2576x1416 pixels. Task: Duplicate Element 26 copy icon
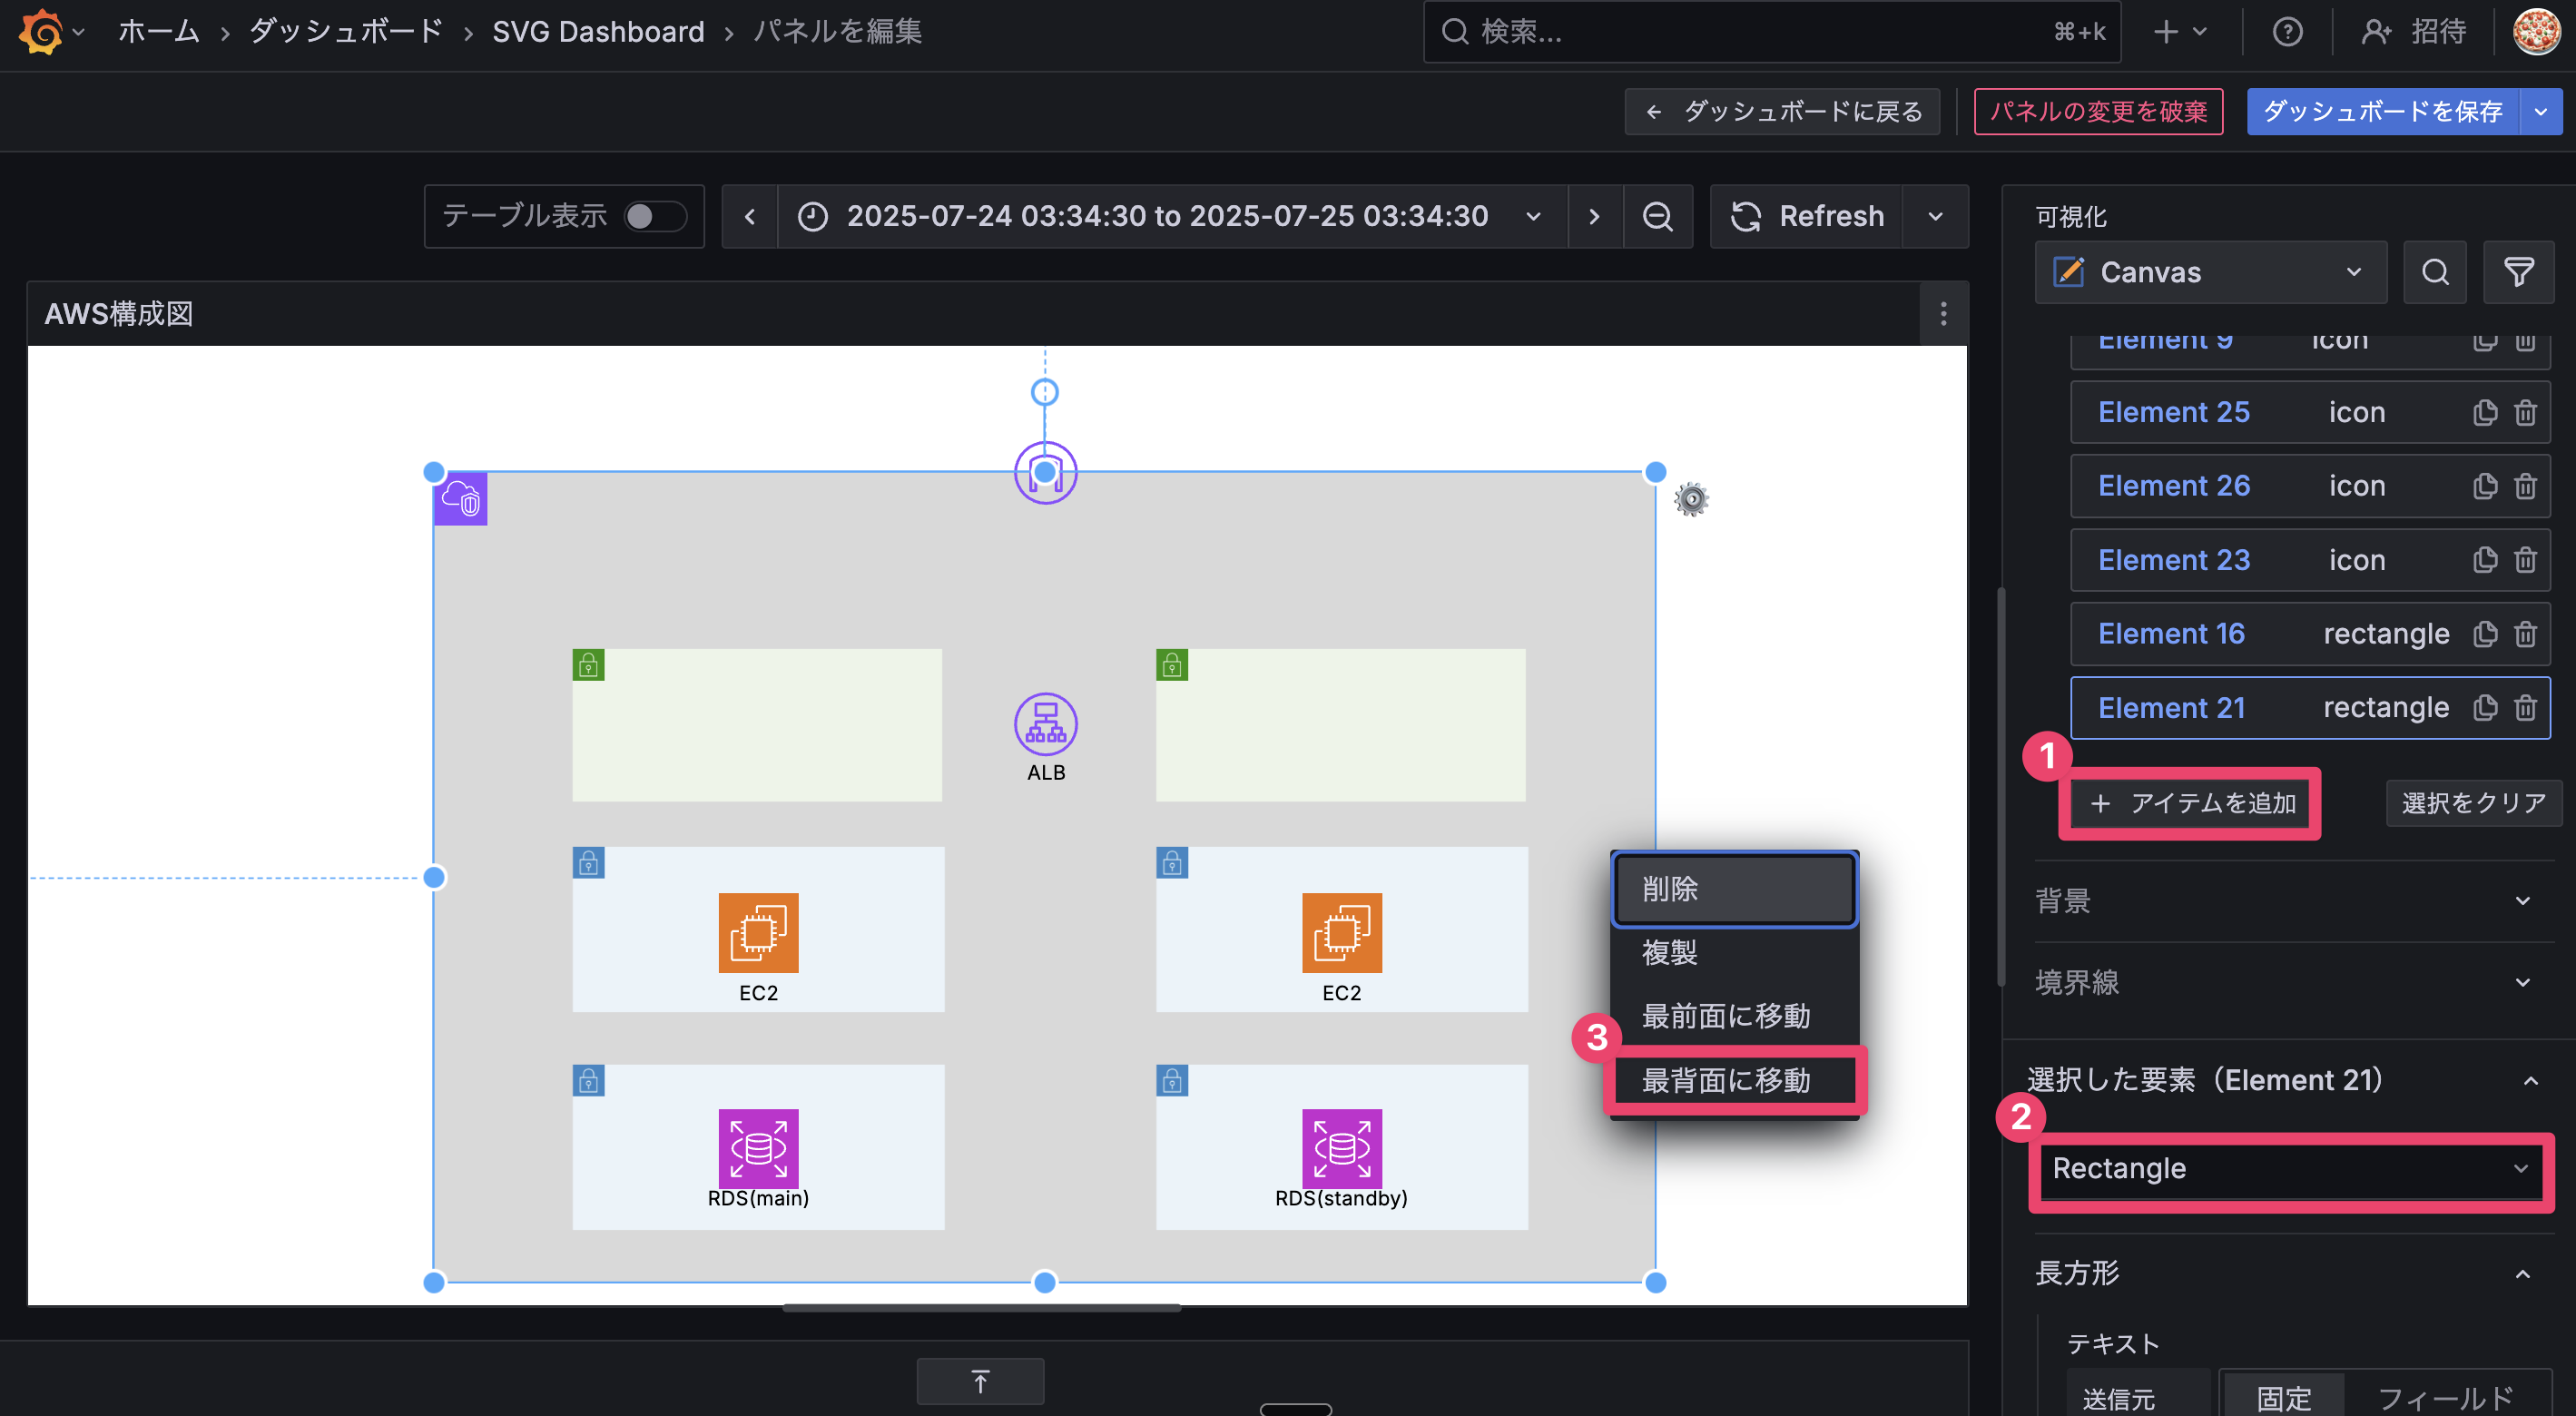pyautogui.click(x=2485, y=486)
